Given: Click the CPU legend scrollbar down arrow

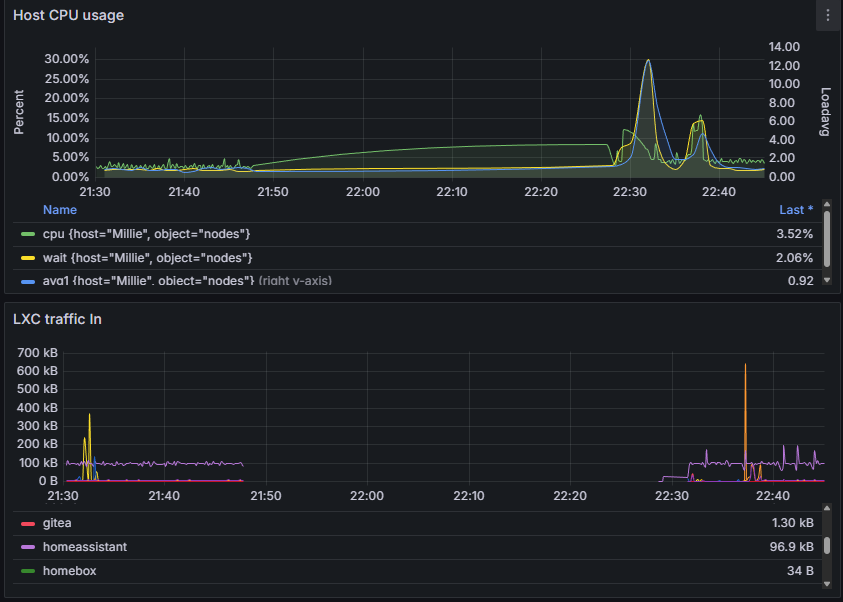Looking at the screenshot, I should click(826, 281).
